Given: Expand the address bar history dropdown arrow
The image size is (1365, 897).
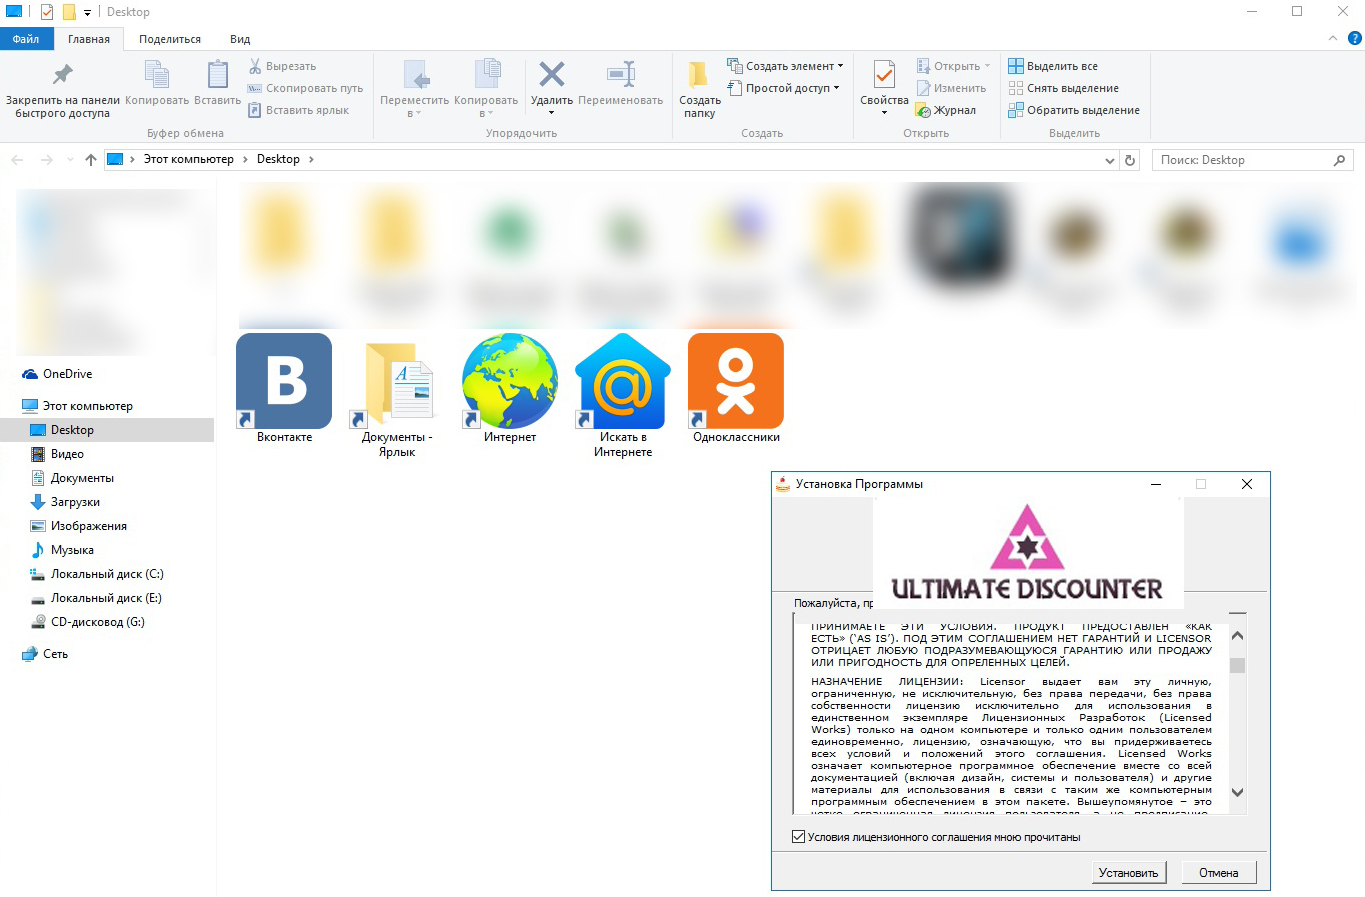Looking at the screenshot, I should pyautogui.click(x=1109, y=160).
